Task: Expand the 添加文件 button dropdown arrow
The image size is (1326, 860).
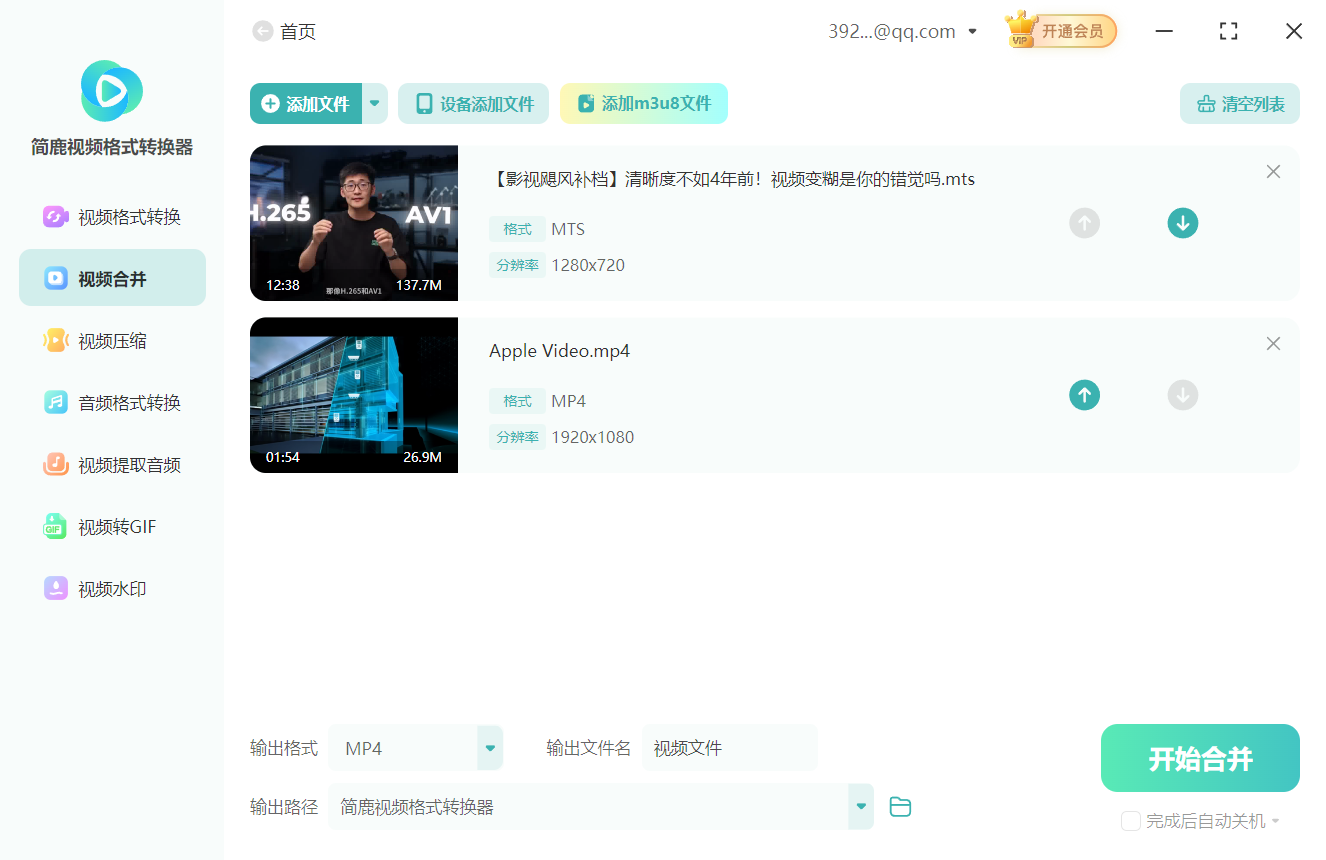Action: point(374,103)
